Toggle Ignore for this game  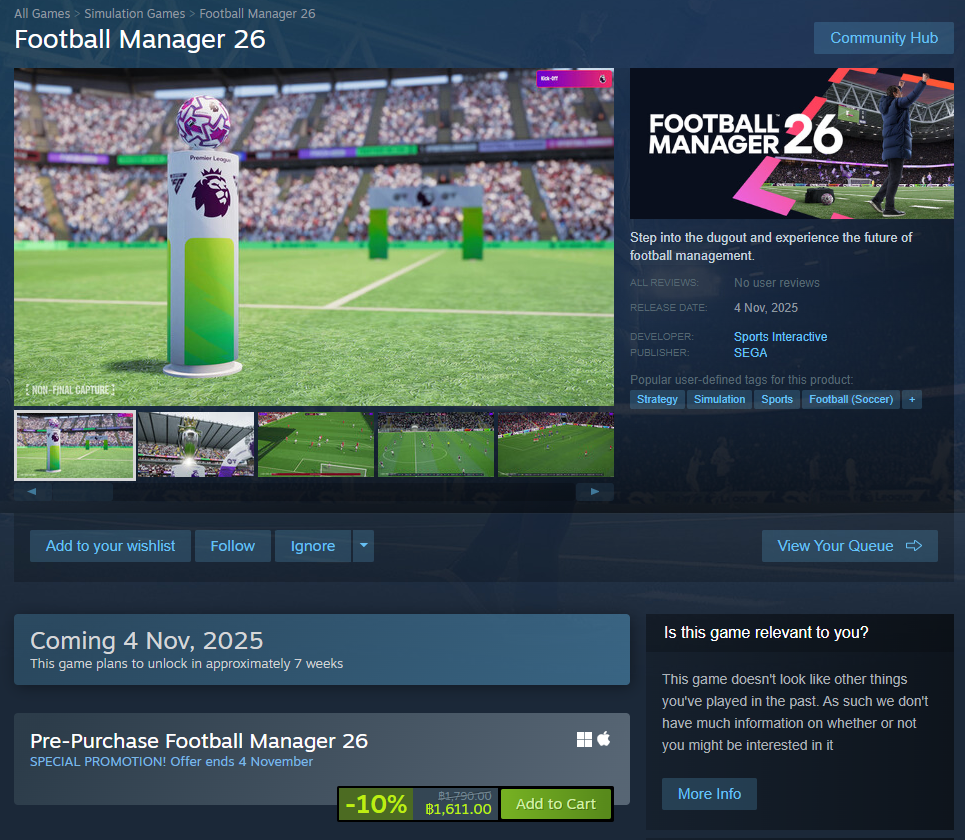[x=313, y=546]
